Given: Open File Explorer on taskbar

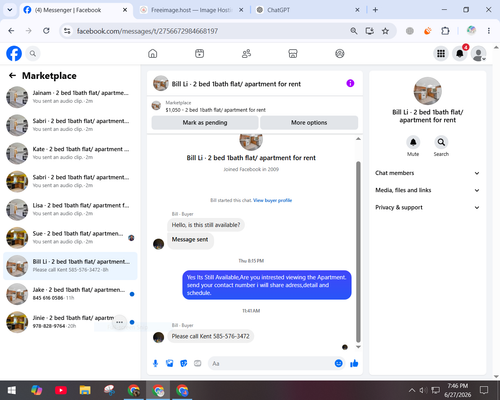Looking at the screenshot, I should click(x=85, y=390).
